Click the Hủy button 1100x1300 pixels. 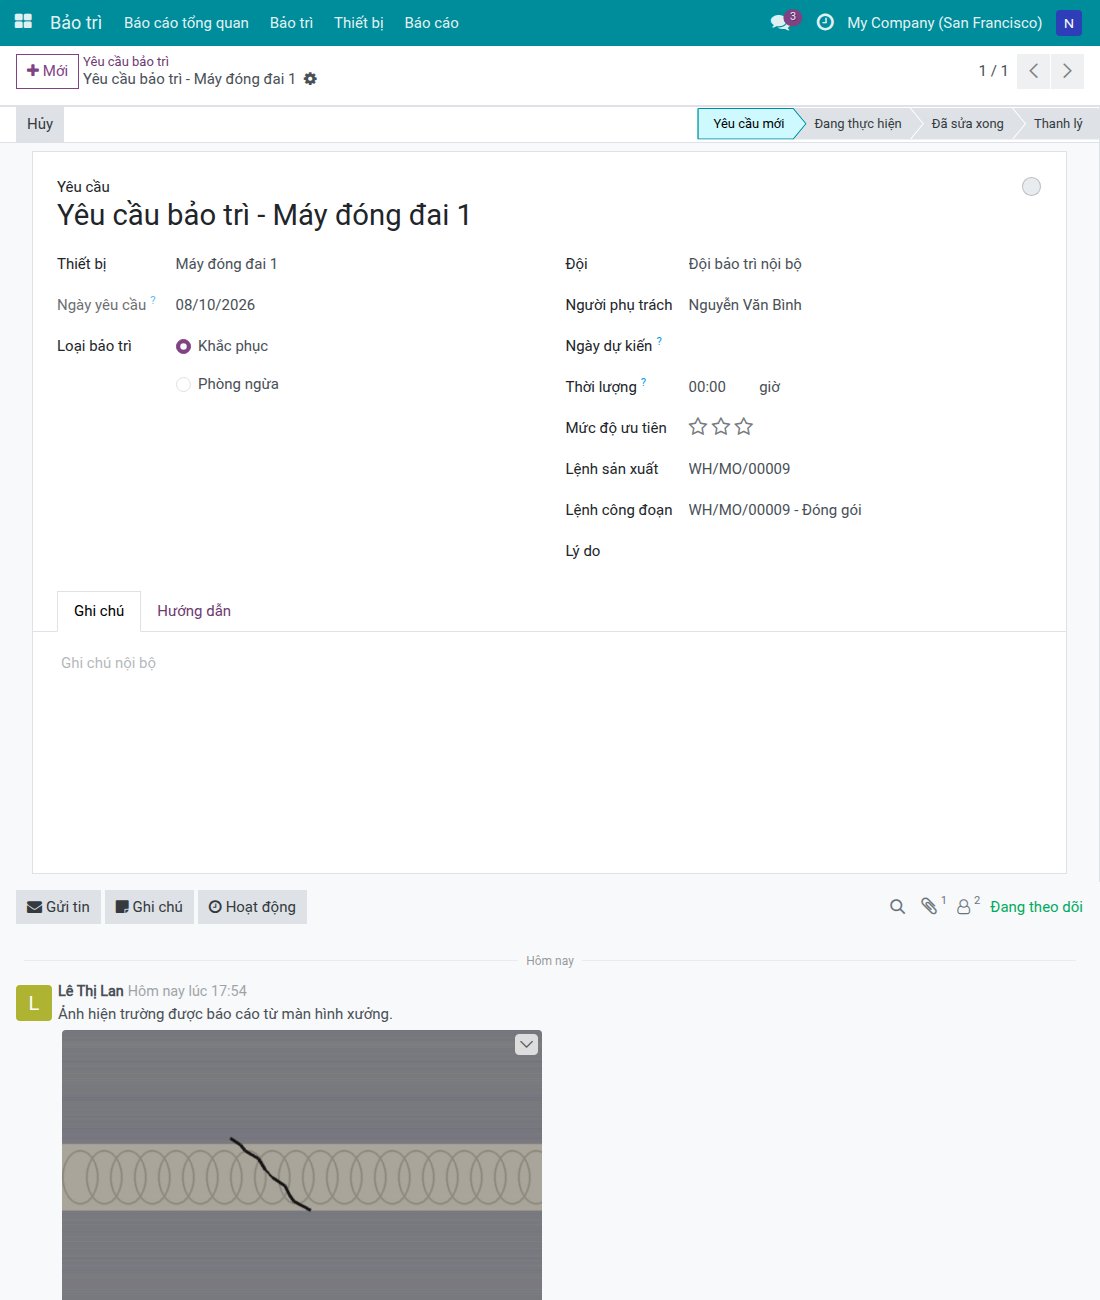click(40, 124)
